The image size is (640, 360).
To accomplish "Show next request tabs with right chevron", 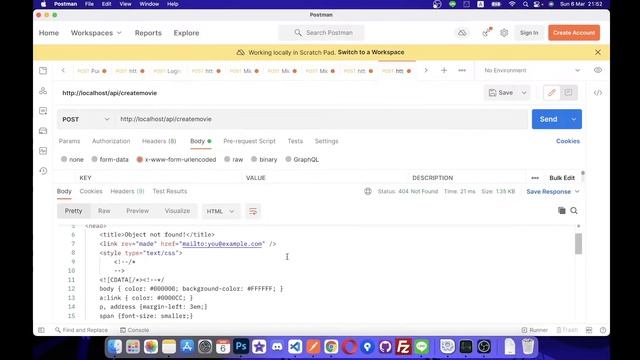I will click(426, 71).
